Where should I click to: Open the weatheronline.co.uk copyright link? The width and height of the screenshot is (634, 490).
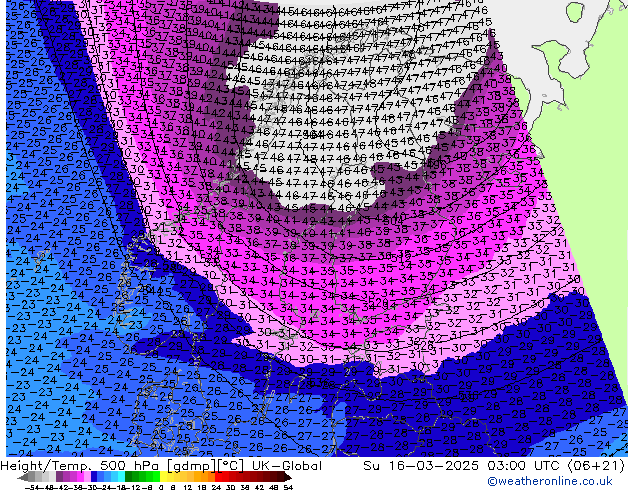click(x=549, y=481)
